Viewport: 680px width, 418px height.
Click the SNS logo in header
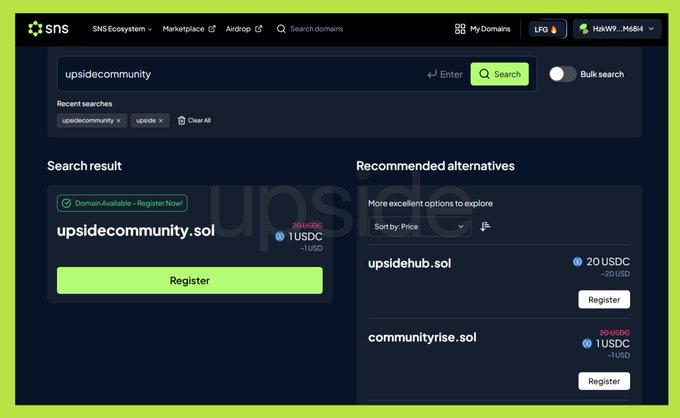[x=50, y=29]
